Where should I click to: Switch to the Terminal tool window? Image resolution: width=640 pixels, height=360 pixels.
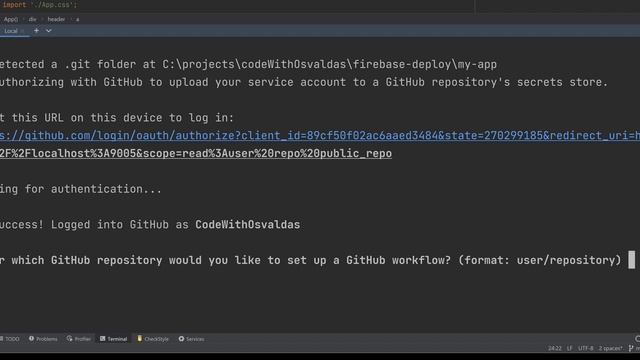113,339
